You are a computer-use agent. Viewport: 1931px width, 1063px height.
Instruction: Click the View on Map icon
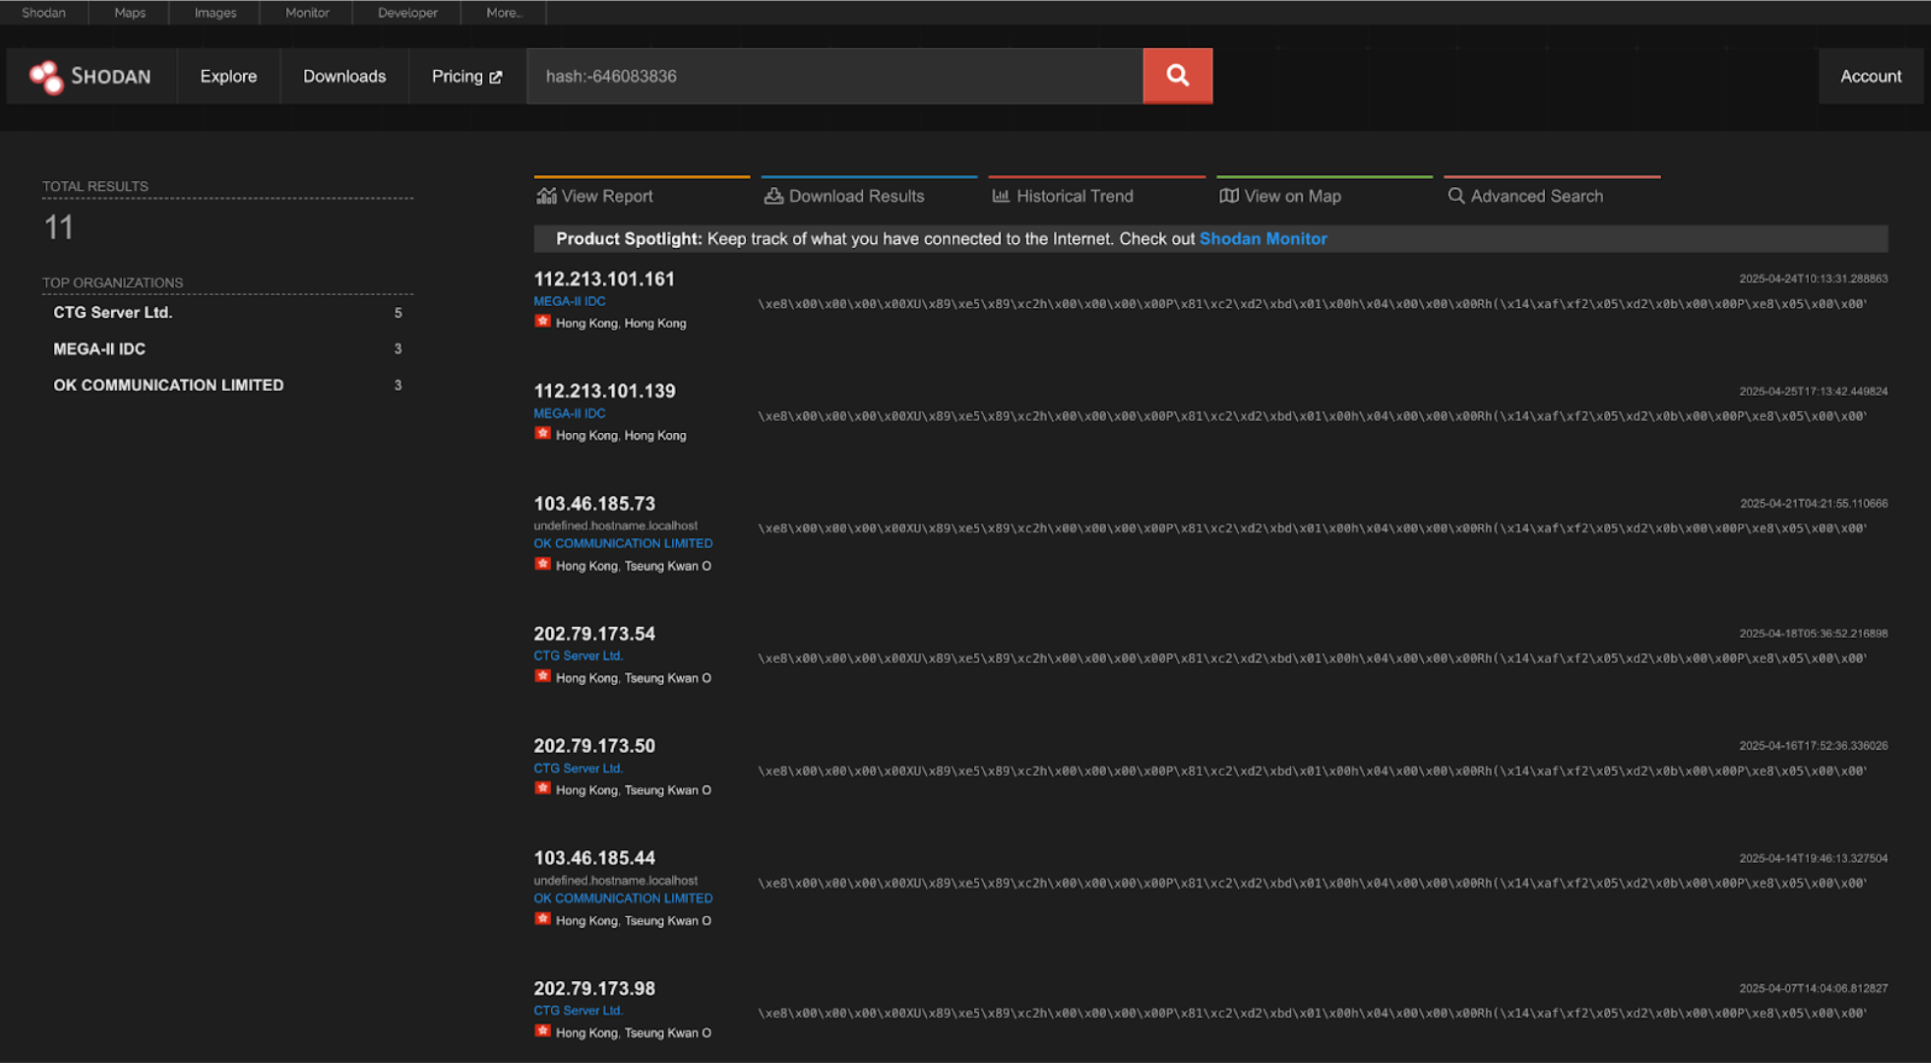coord(1228,196)
